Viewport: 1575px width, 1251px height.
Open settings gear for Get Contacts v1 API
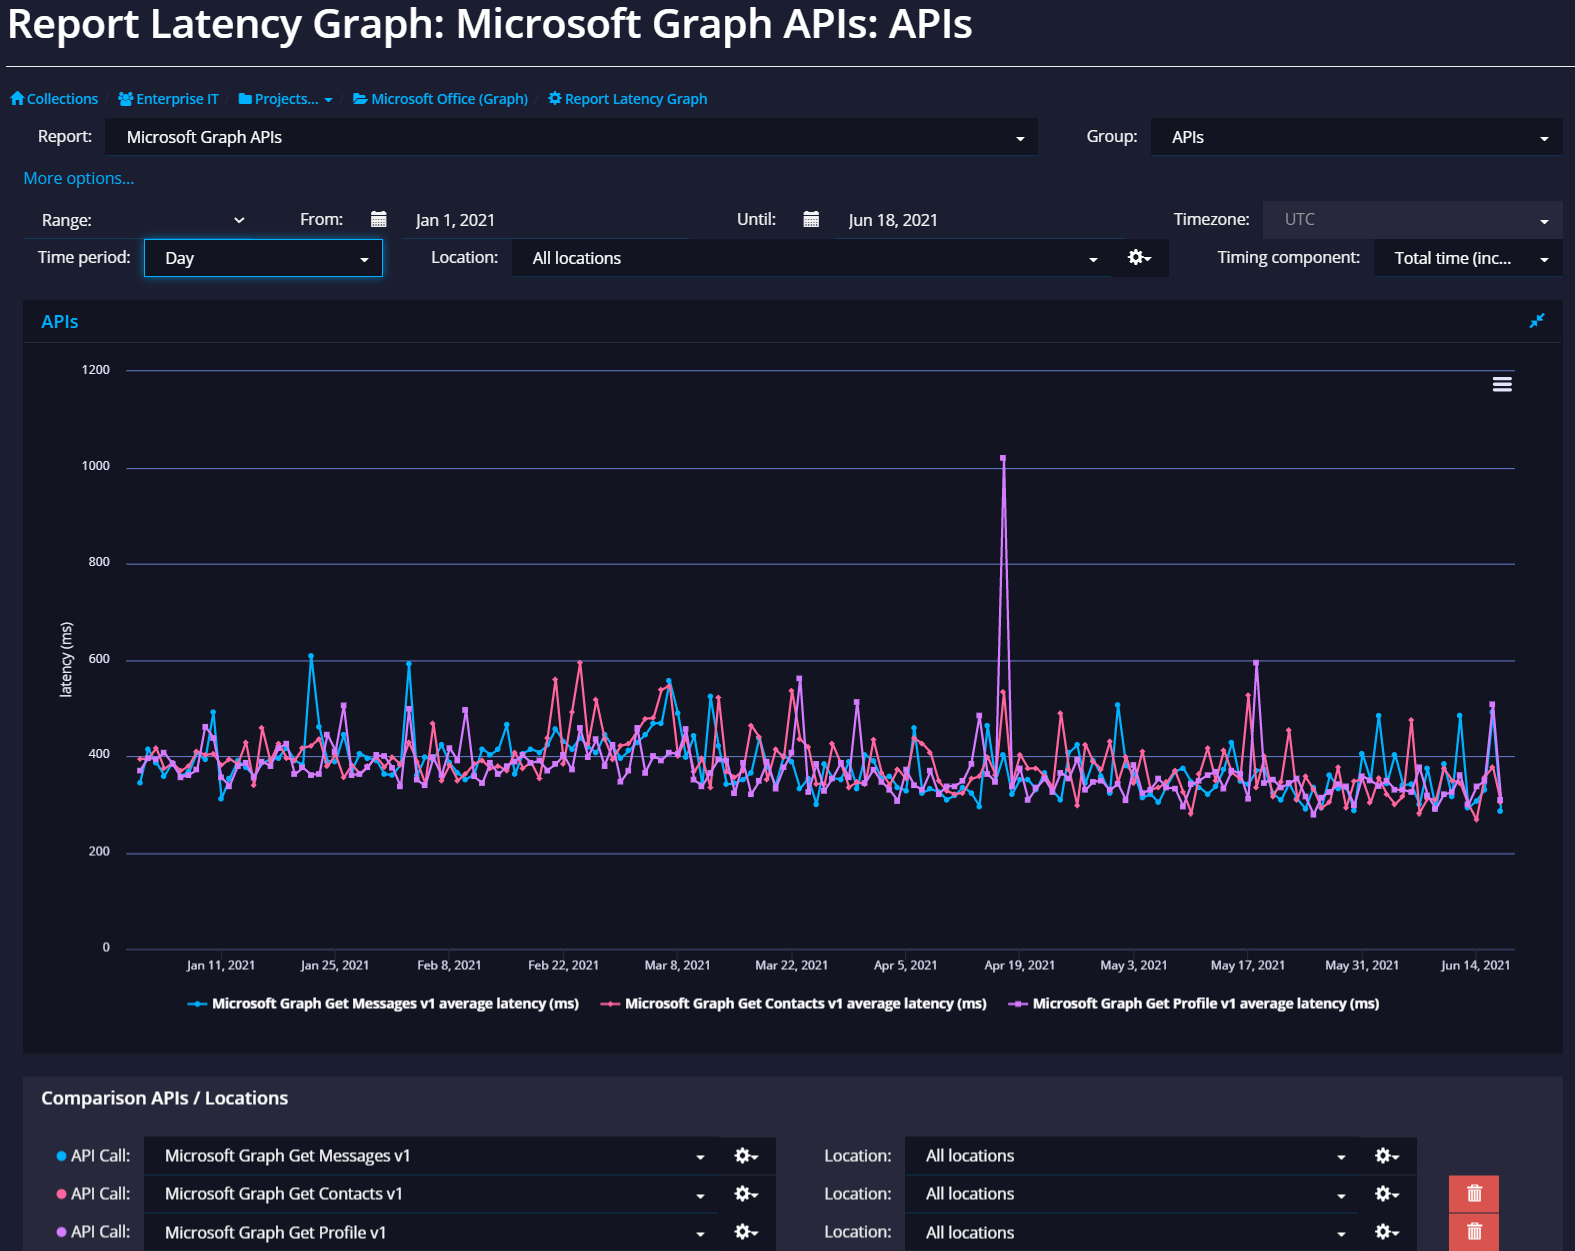[x=746, y=1194]
